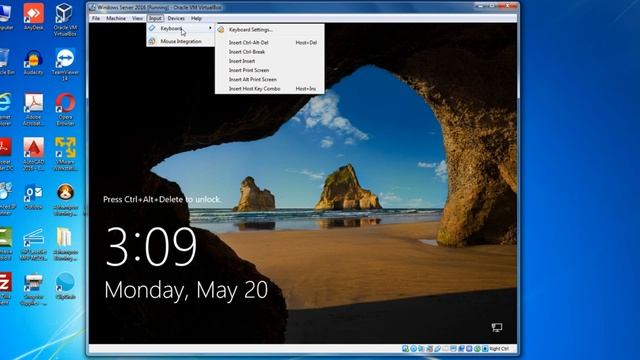Open the File menu in VirtualBox

coord(96,18)
